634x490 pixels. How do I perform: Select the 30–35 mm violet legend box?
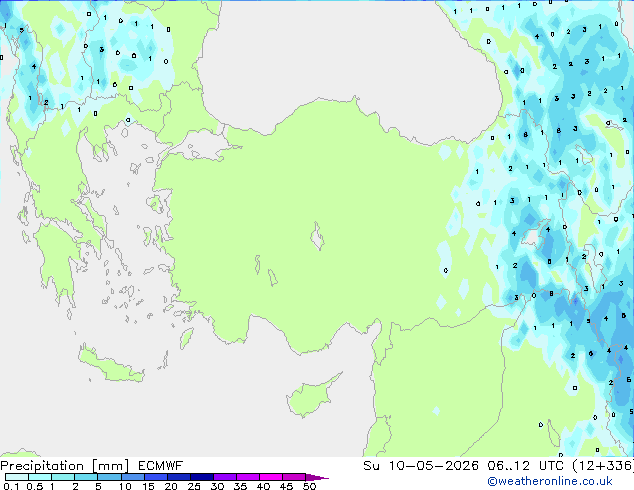[224, 477]
